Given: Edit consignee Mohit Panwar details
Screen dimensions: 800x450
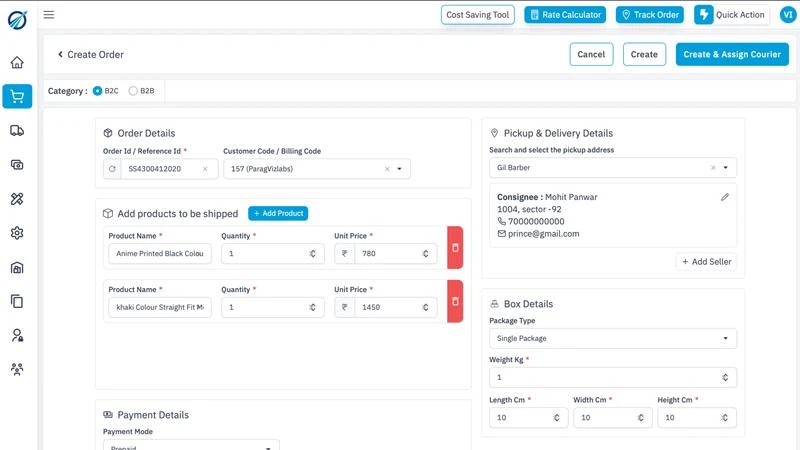Looking at the screenshot, I should (x=725, y=197).
